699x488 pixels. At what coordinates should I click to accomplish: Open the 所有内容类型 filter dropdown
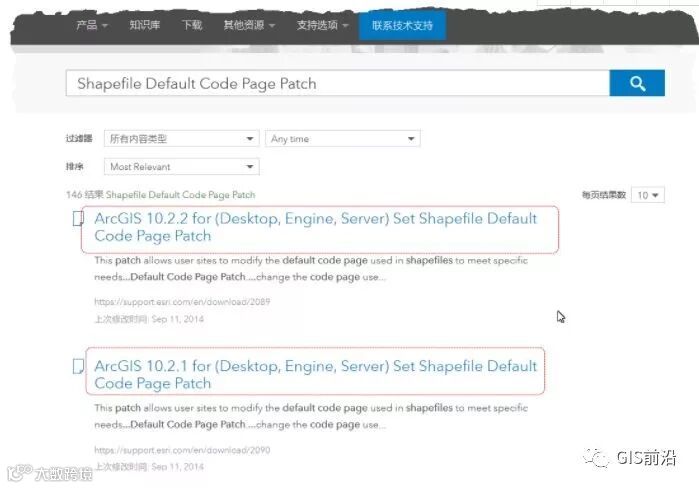(181, 139)
